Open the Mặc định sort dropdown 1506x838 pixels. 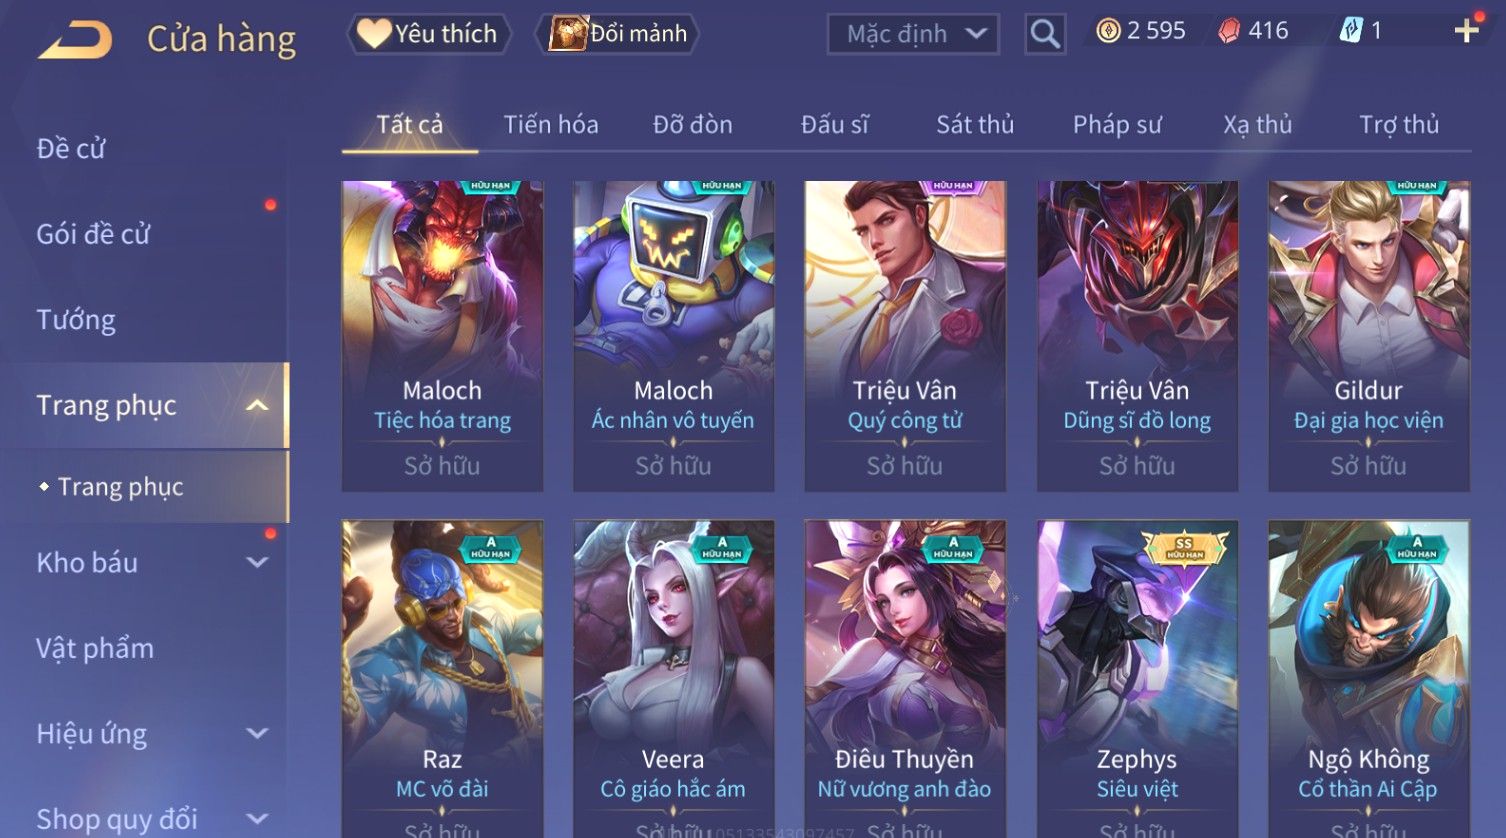tap(913, 34)
